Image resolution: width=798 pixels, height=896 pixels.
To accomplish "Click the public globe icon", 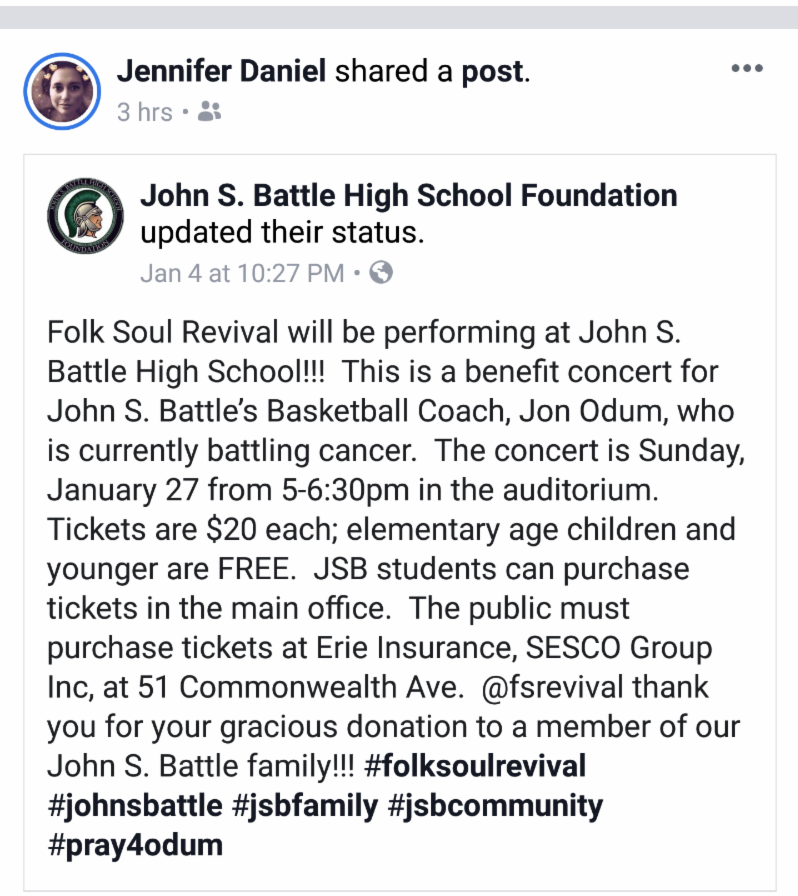I will click(x=381, y=272).
